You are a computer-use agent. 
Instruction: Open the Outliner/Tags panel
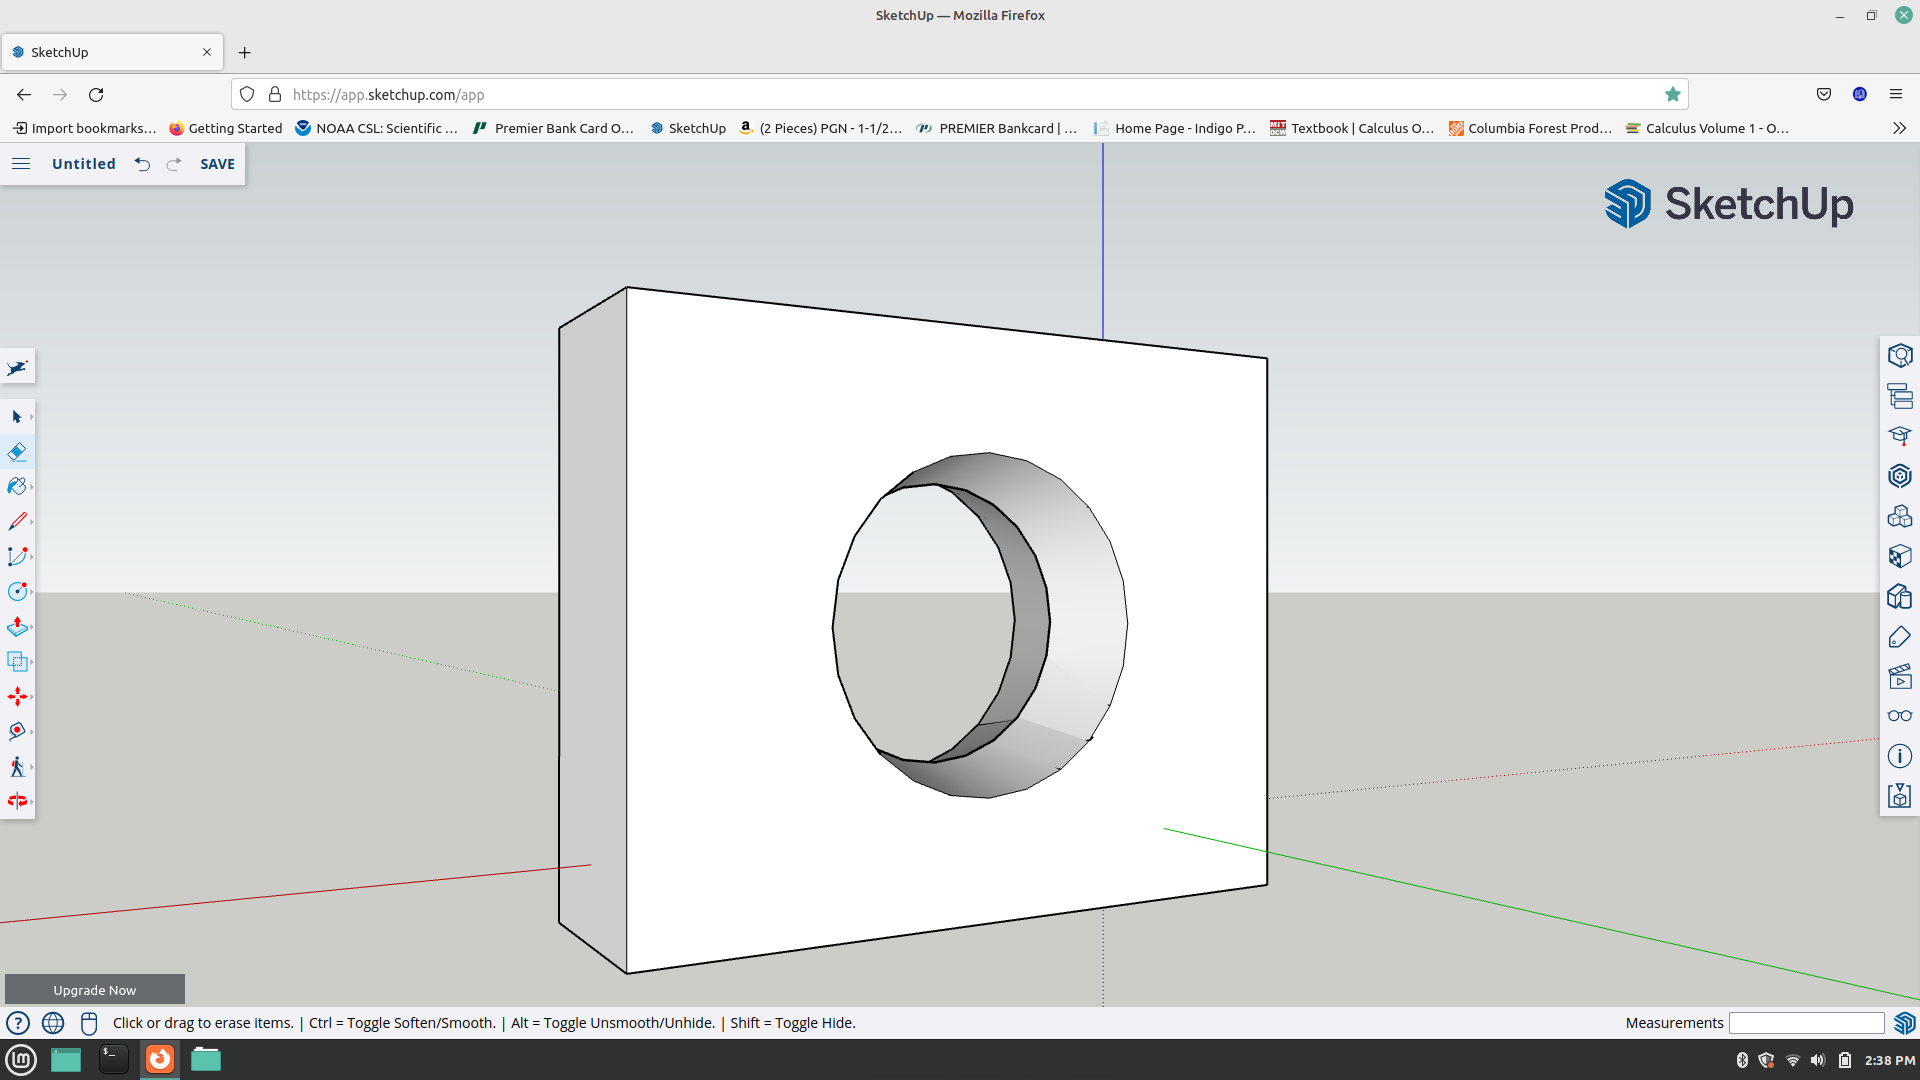[1900, 396]
